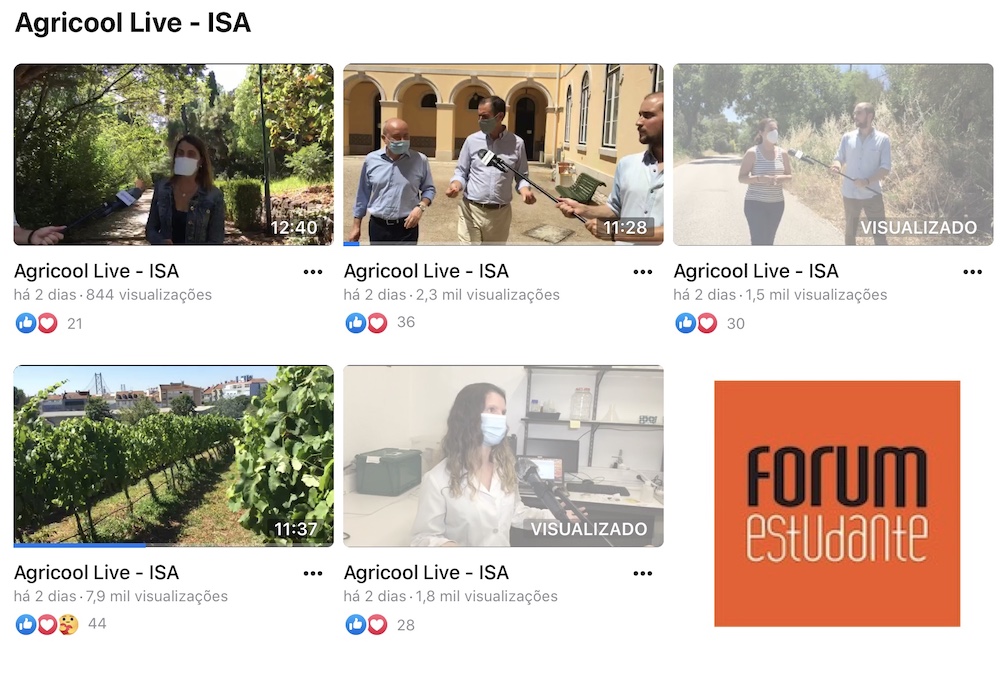Screen dimensions: 1000x678
Task: Click the heart reaction beside count 44
Action: (47, 624)
